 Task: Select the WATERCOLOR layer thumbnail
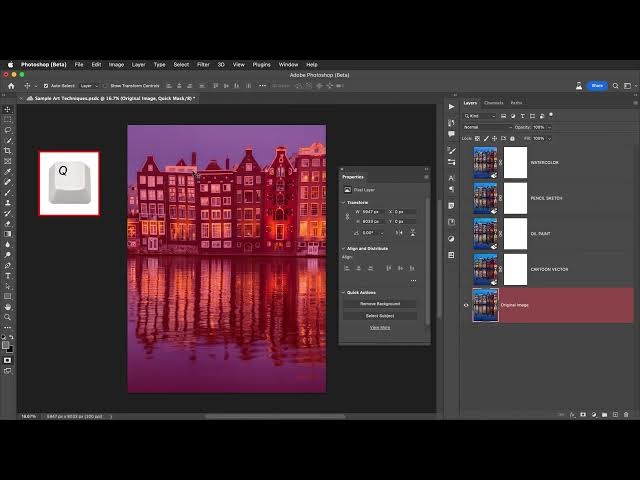(485, 162)
